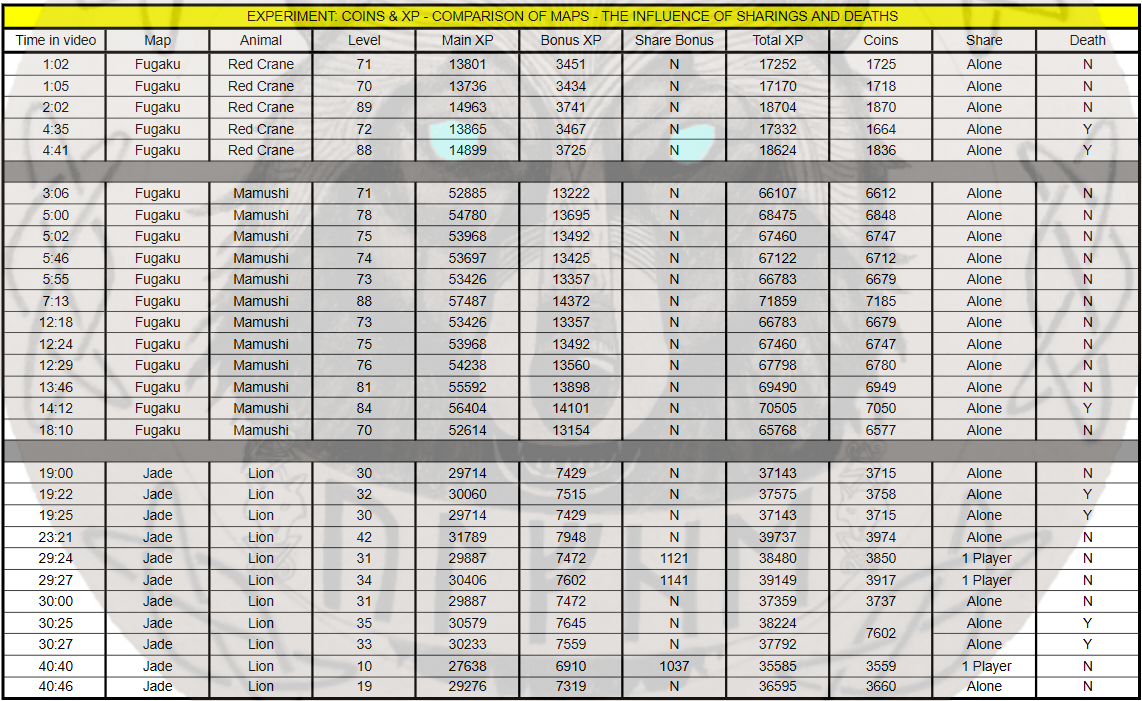This screenshot has width=1142, height=701.
Task: Select the 'Time in video' column header
Action: [x=56, y=40]
